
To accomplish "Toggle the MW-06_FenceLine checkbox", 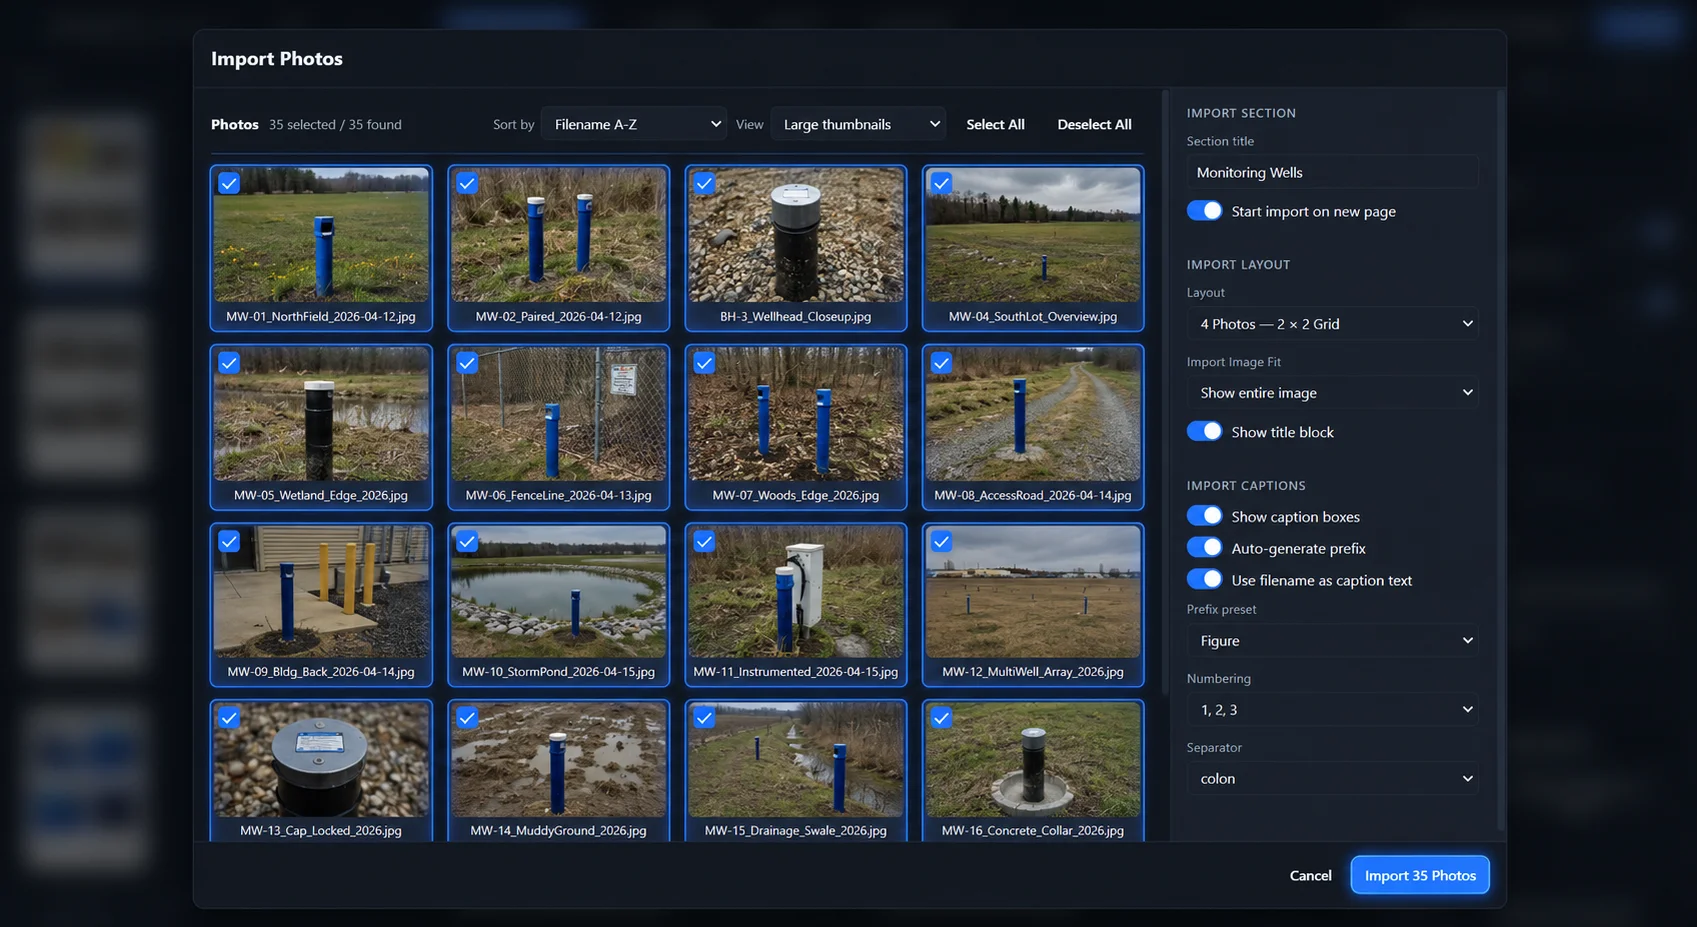I will tap(467, 363).
